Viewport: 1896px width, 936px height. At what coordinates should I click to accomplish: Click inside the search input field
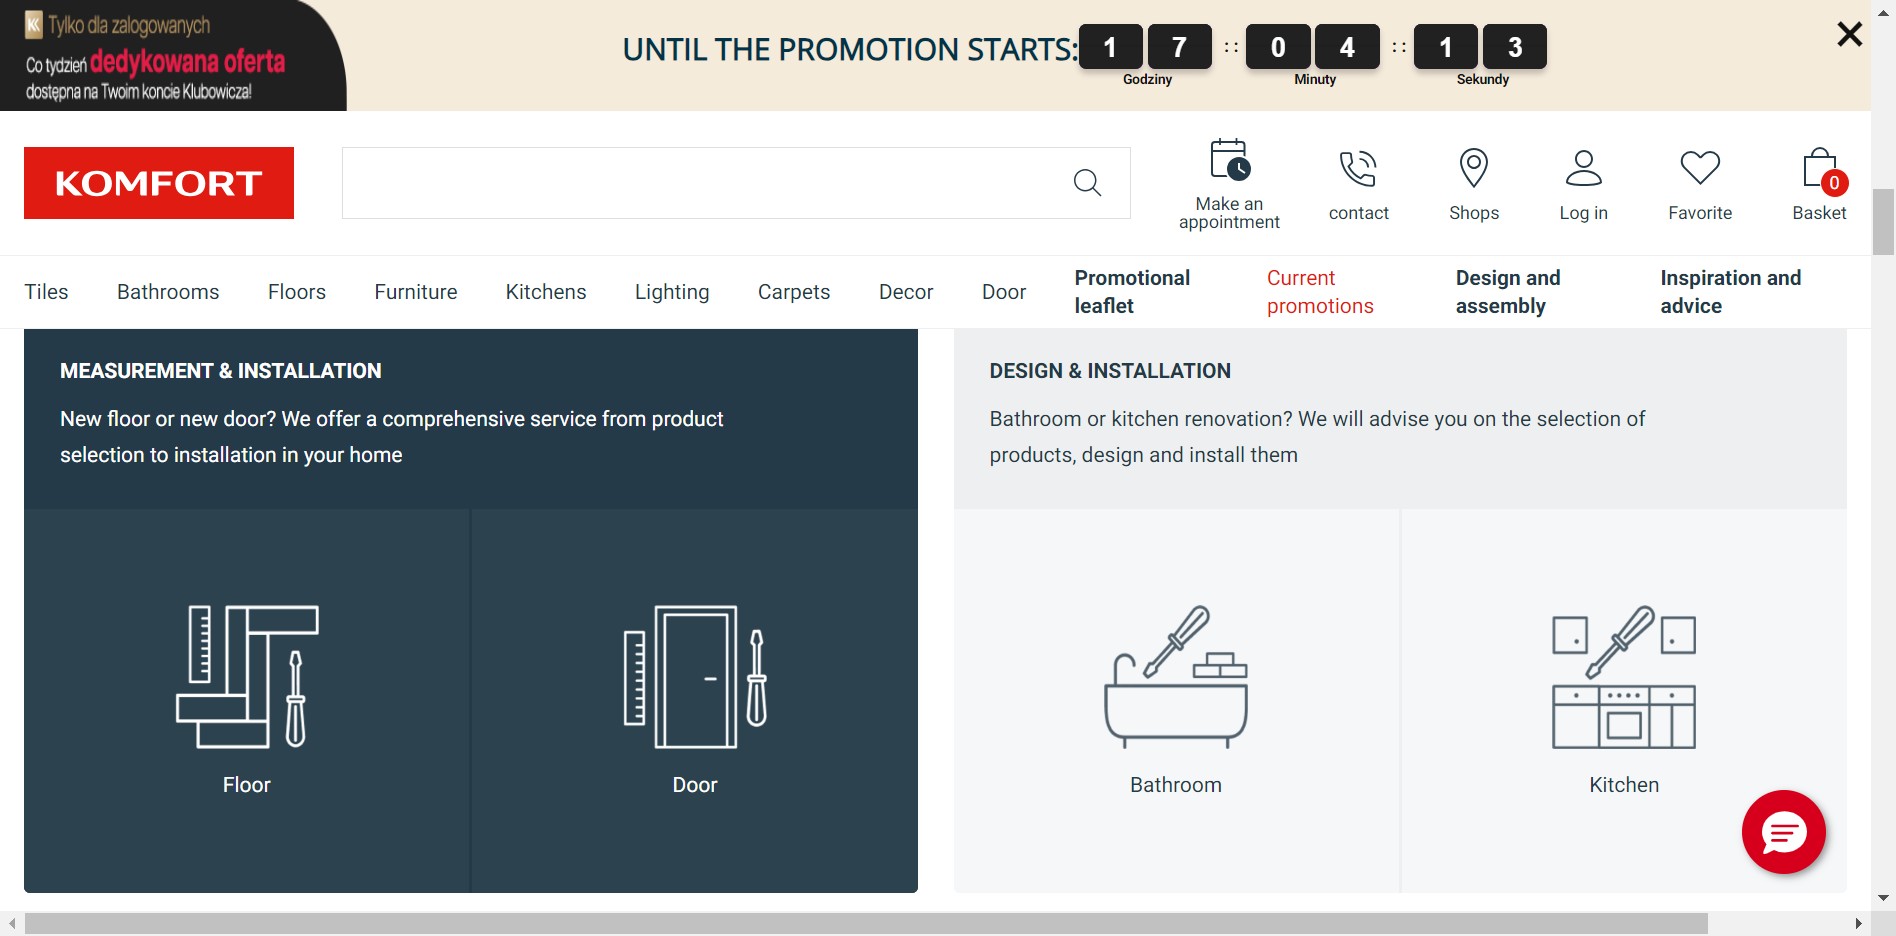(700, 183)
